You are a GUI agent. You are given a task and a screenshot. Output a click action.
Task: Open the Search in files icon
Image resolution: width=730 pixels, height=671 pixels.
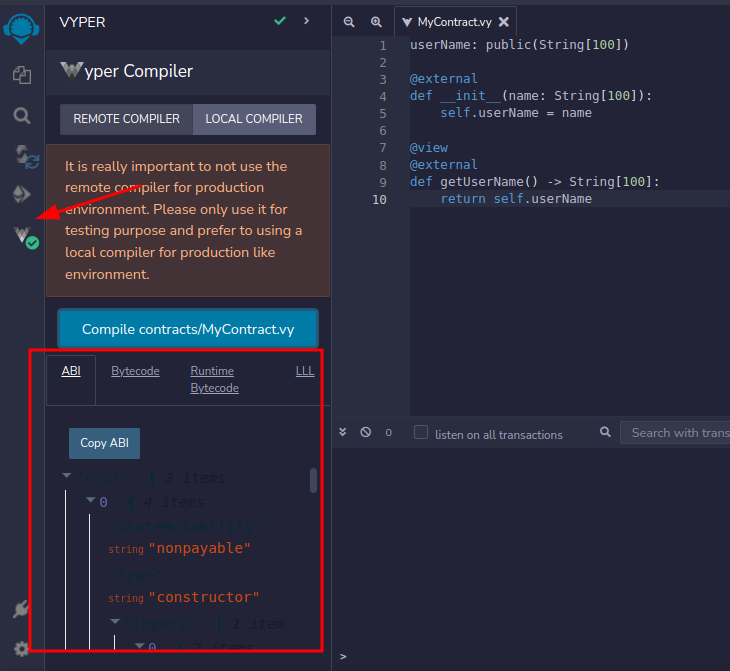[x=21, y=115]
